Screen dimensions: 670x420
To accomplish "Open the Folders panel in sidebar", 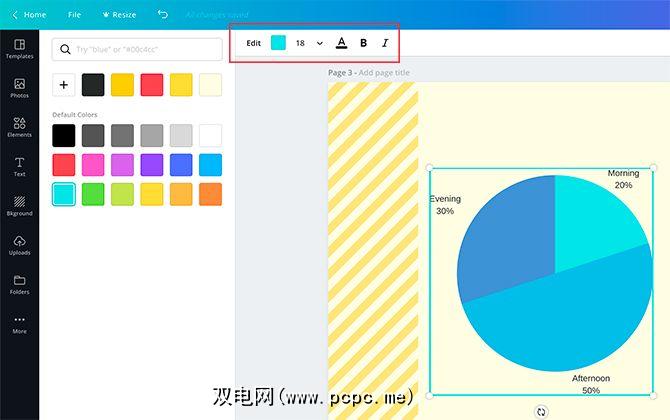I will pos(19,285).
